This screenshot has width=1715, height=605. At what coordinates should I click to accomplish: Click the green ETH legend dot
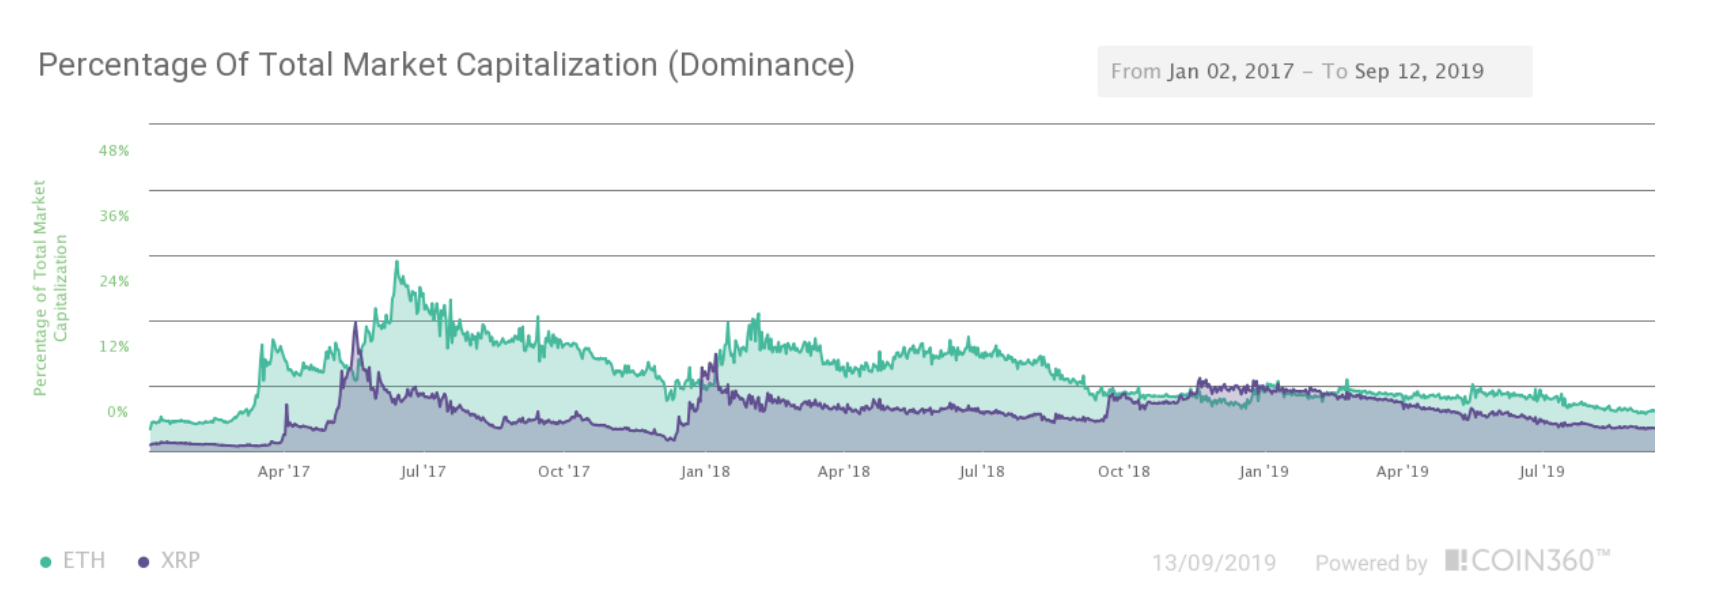point(45,562)
